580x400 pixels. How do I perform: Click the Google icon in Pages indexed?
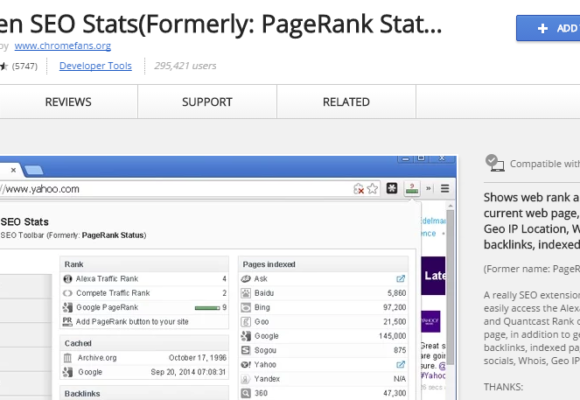246,336
